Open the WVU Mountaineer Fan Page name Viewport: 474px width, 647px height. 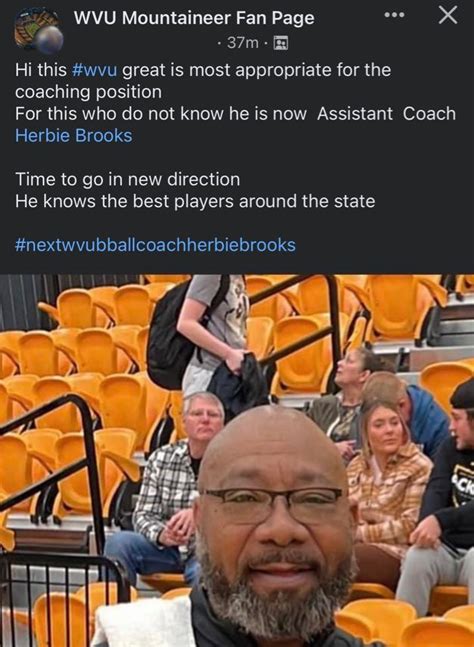(194, 18)
